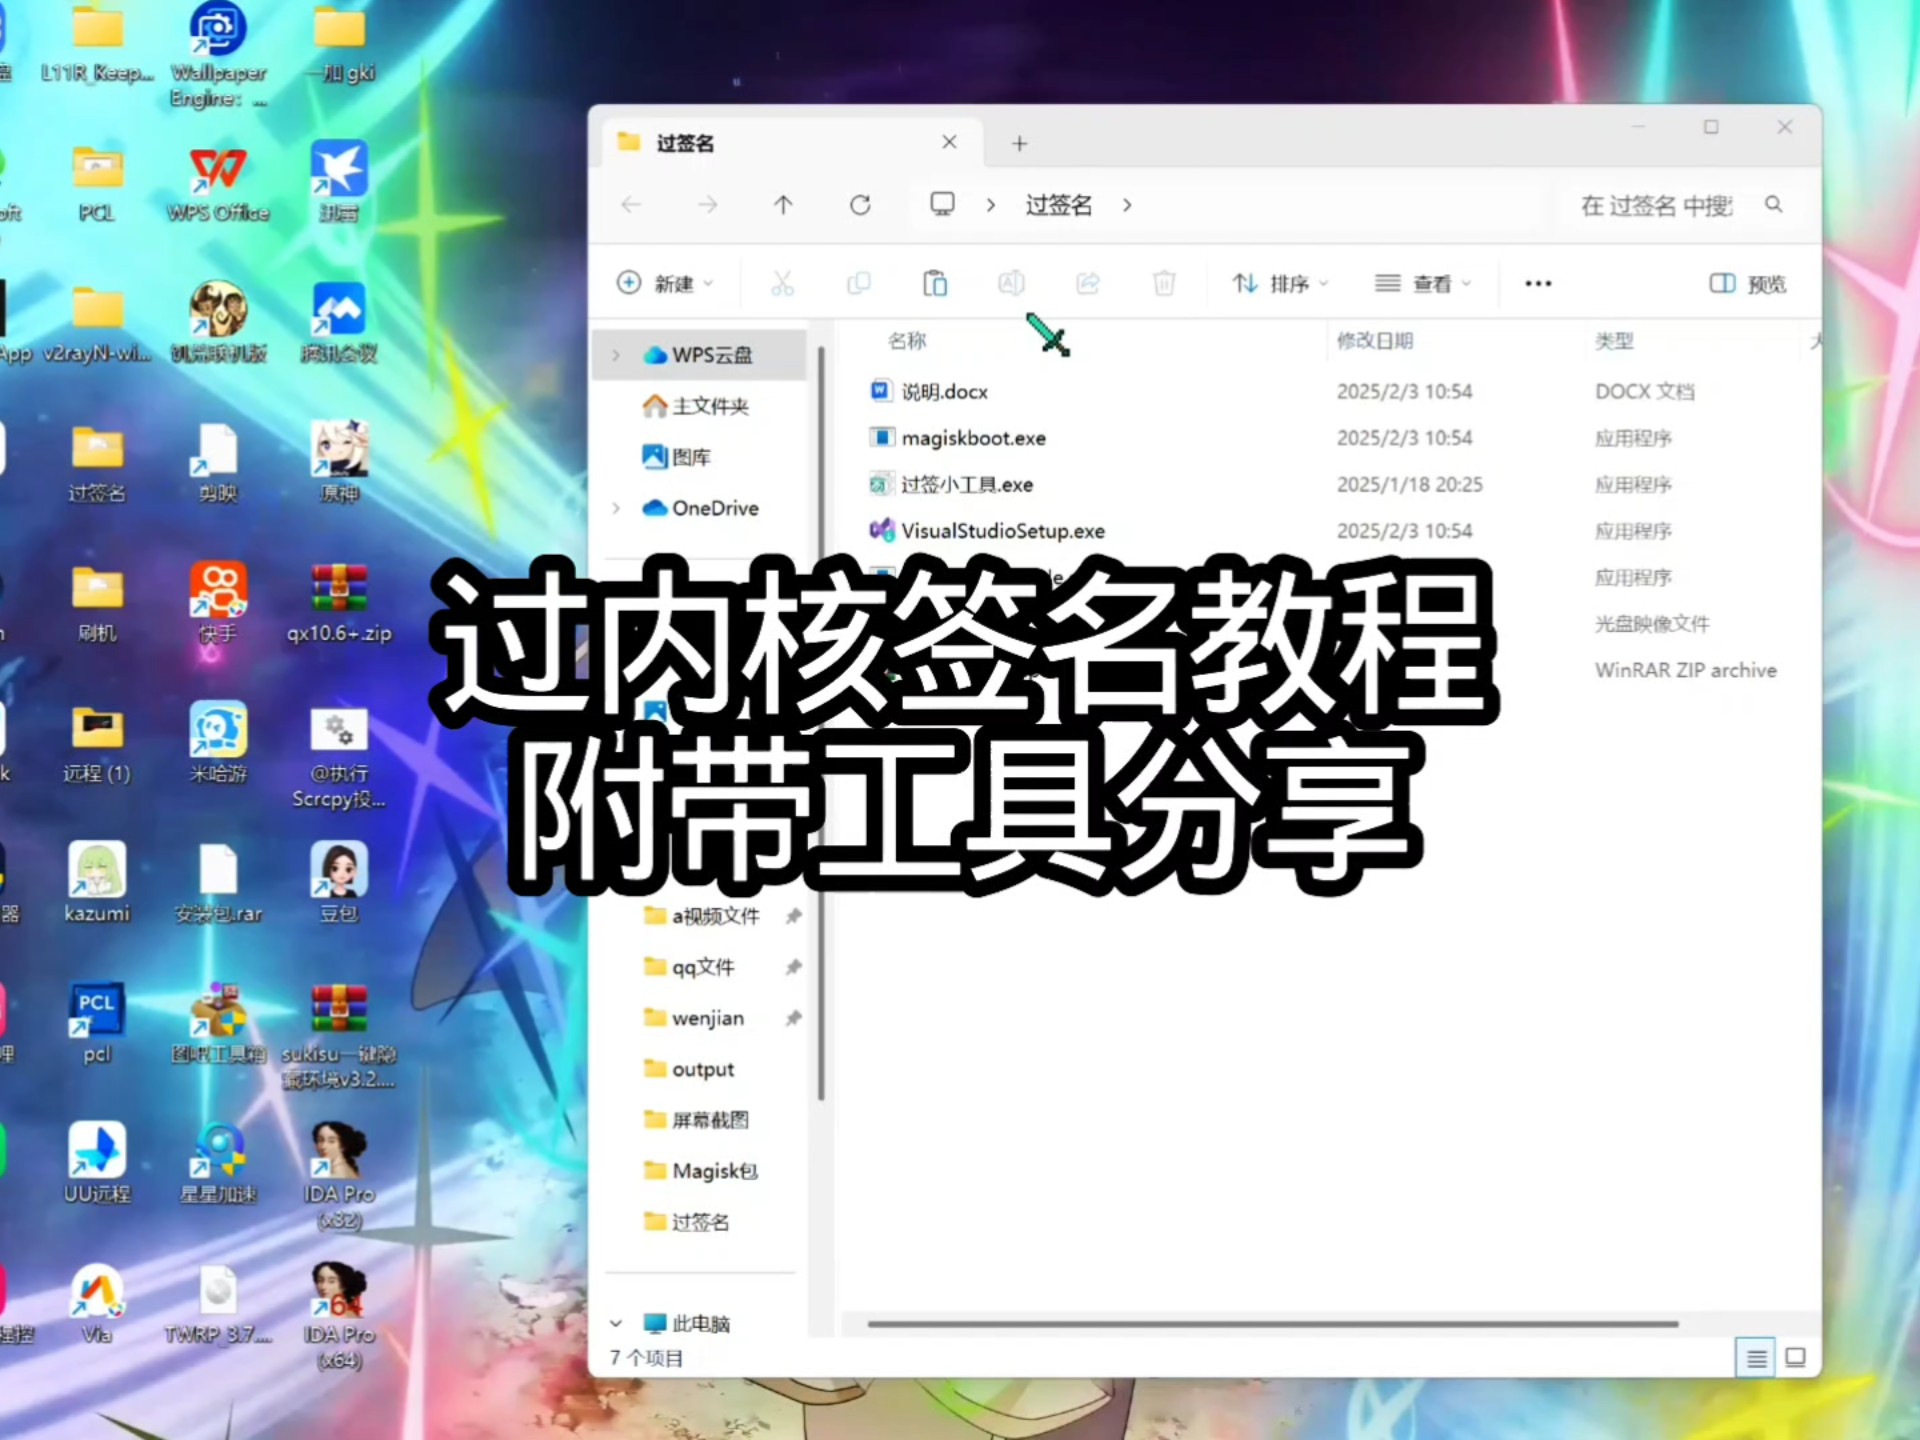Collapse the 此电脑 tree node
The height and width of the screenshot is (1440, 1920).
coord(616,1323)
